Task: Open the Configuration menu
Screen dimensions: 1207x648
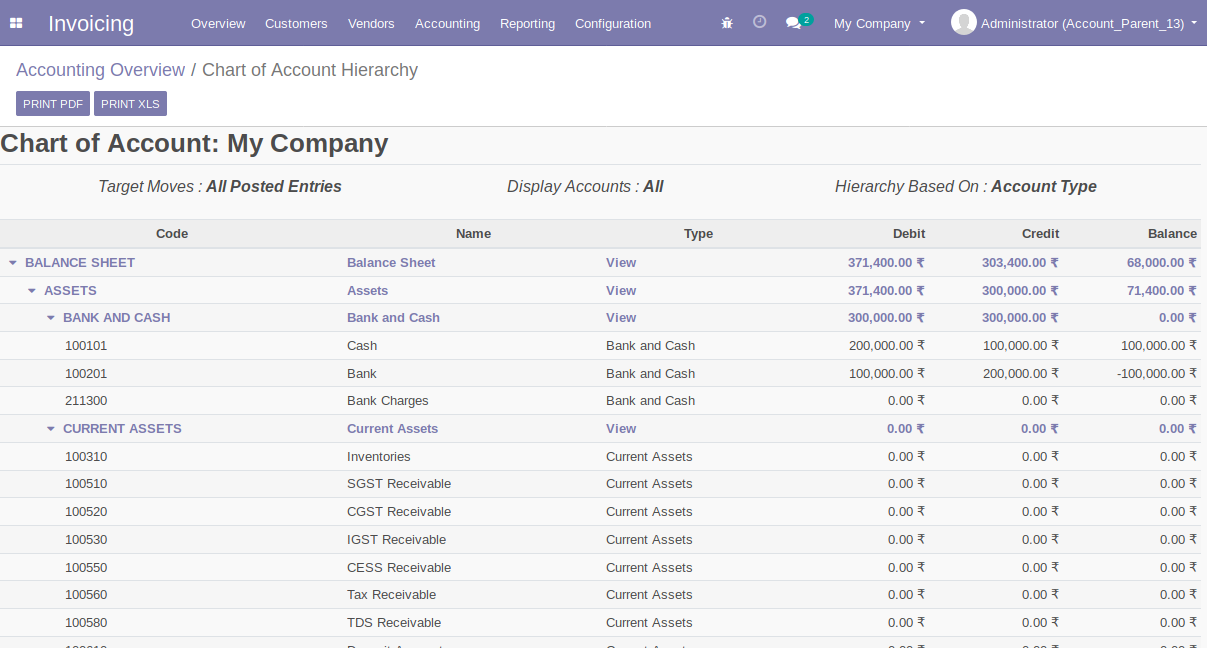Action: pos(613,23)
